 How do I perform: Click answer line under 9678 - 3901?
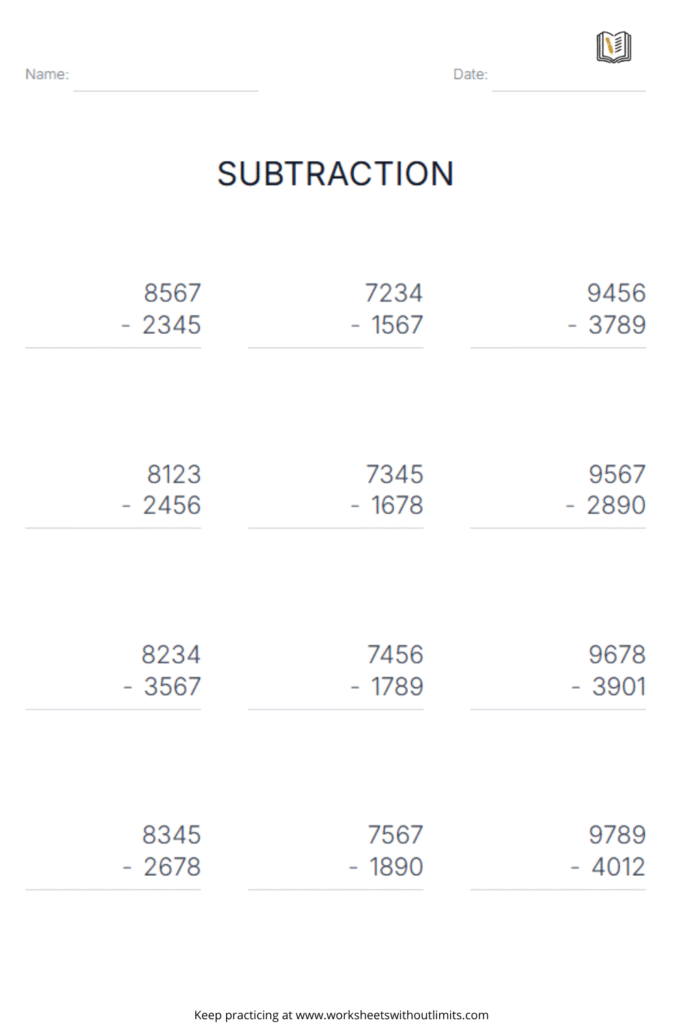coord(558,709)
